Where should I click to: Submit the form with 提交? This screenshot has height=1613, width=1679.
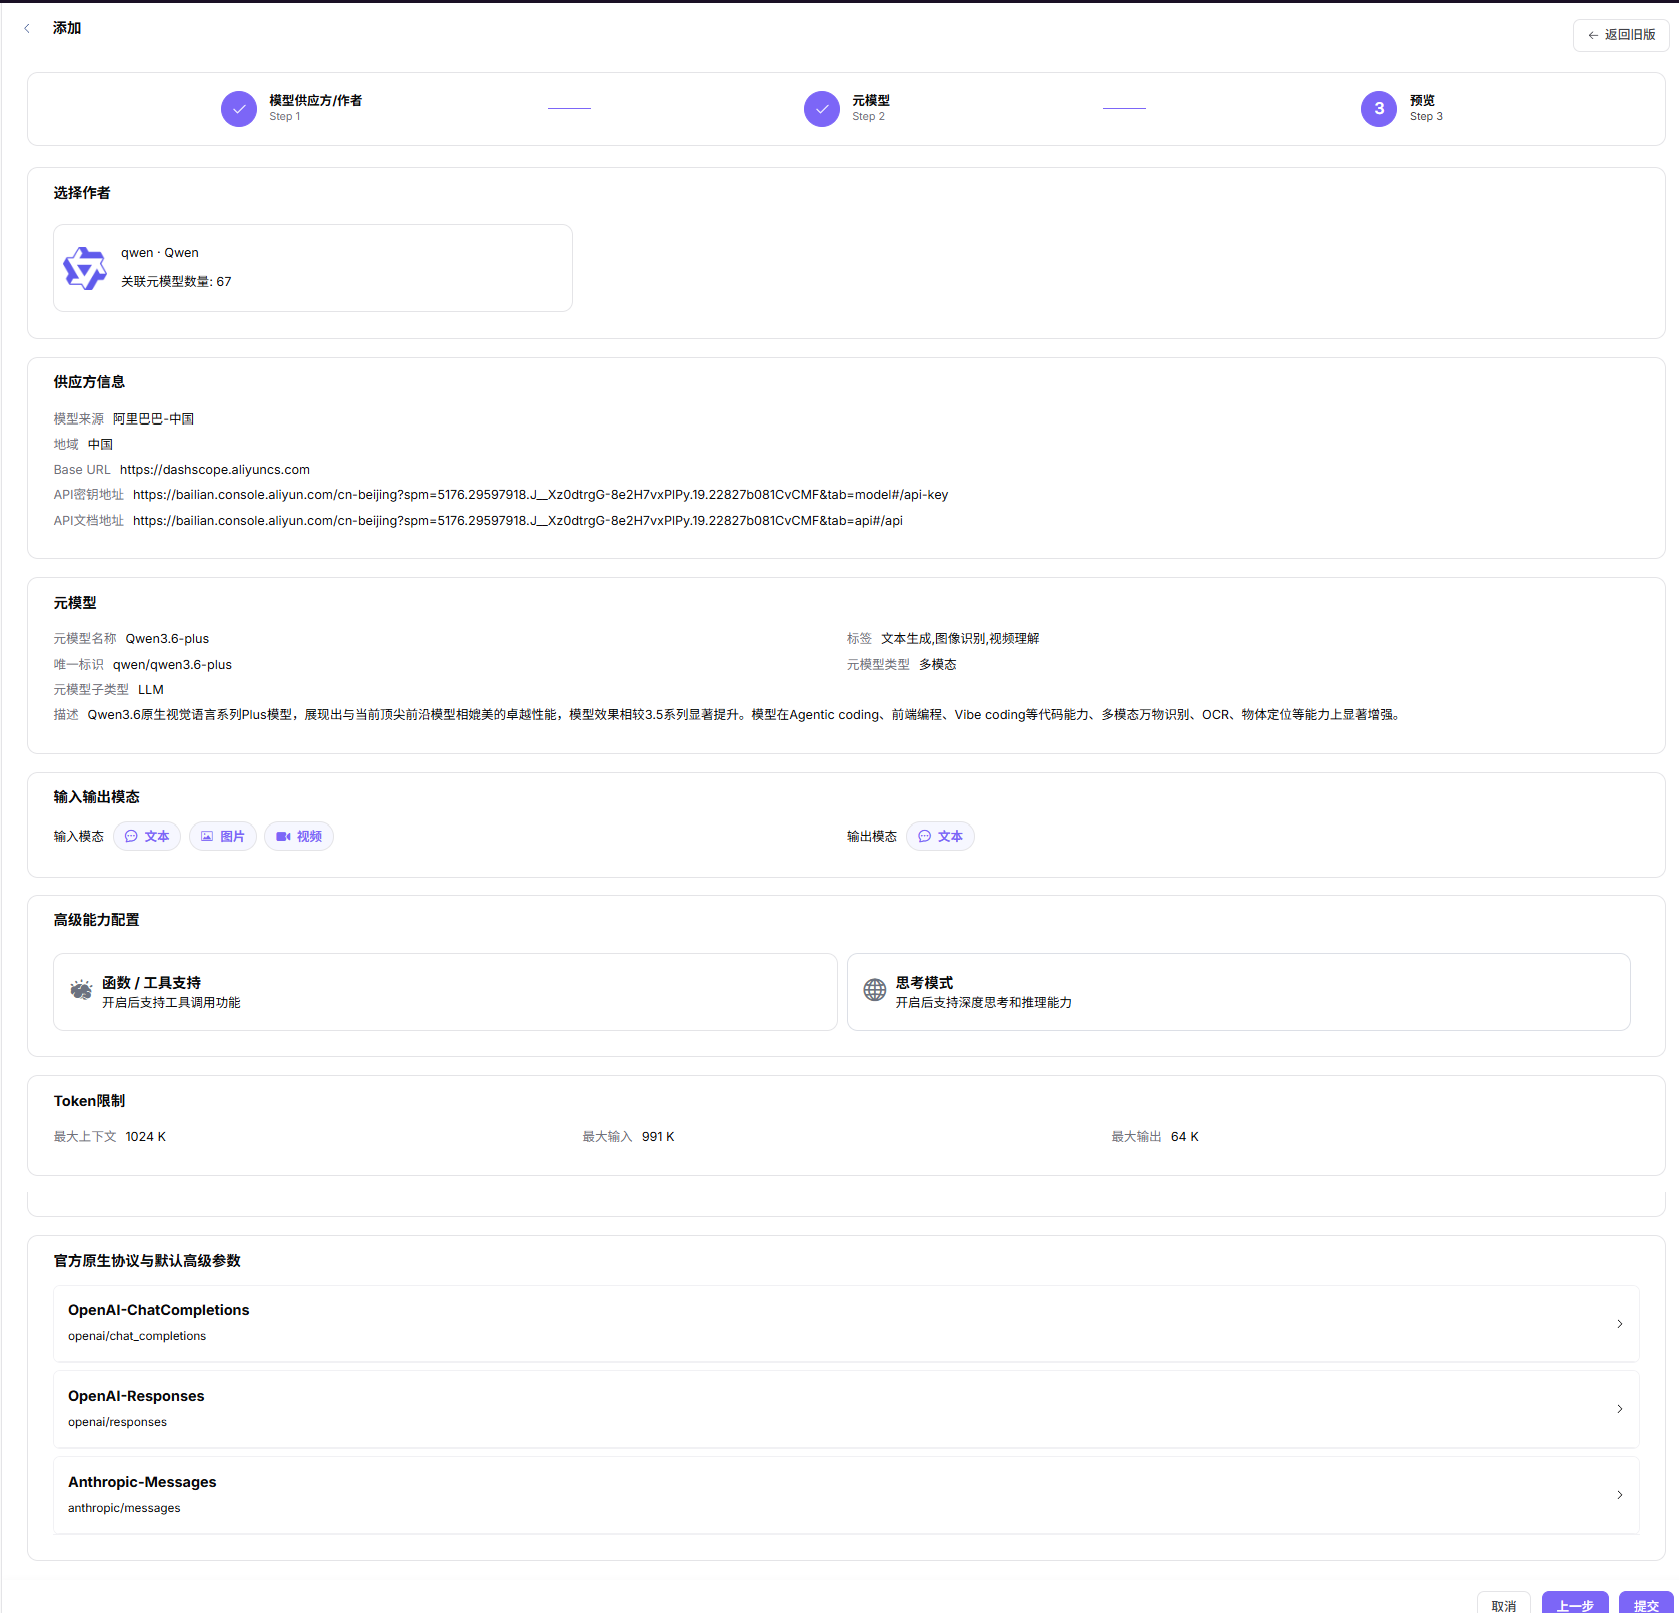(x=1646, y=1603)
